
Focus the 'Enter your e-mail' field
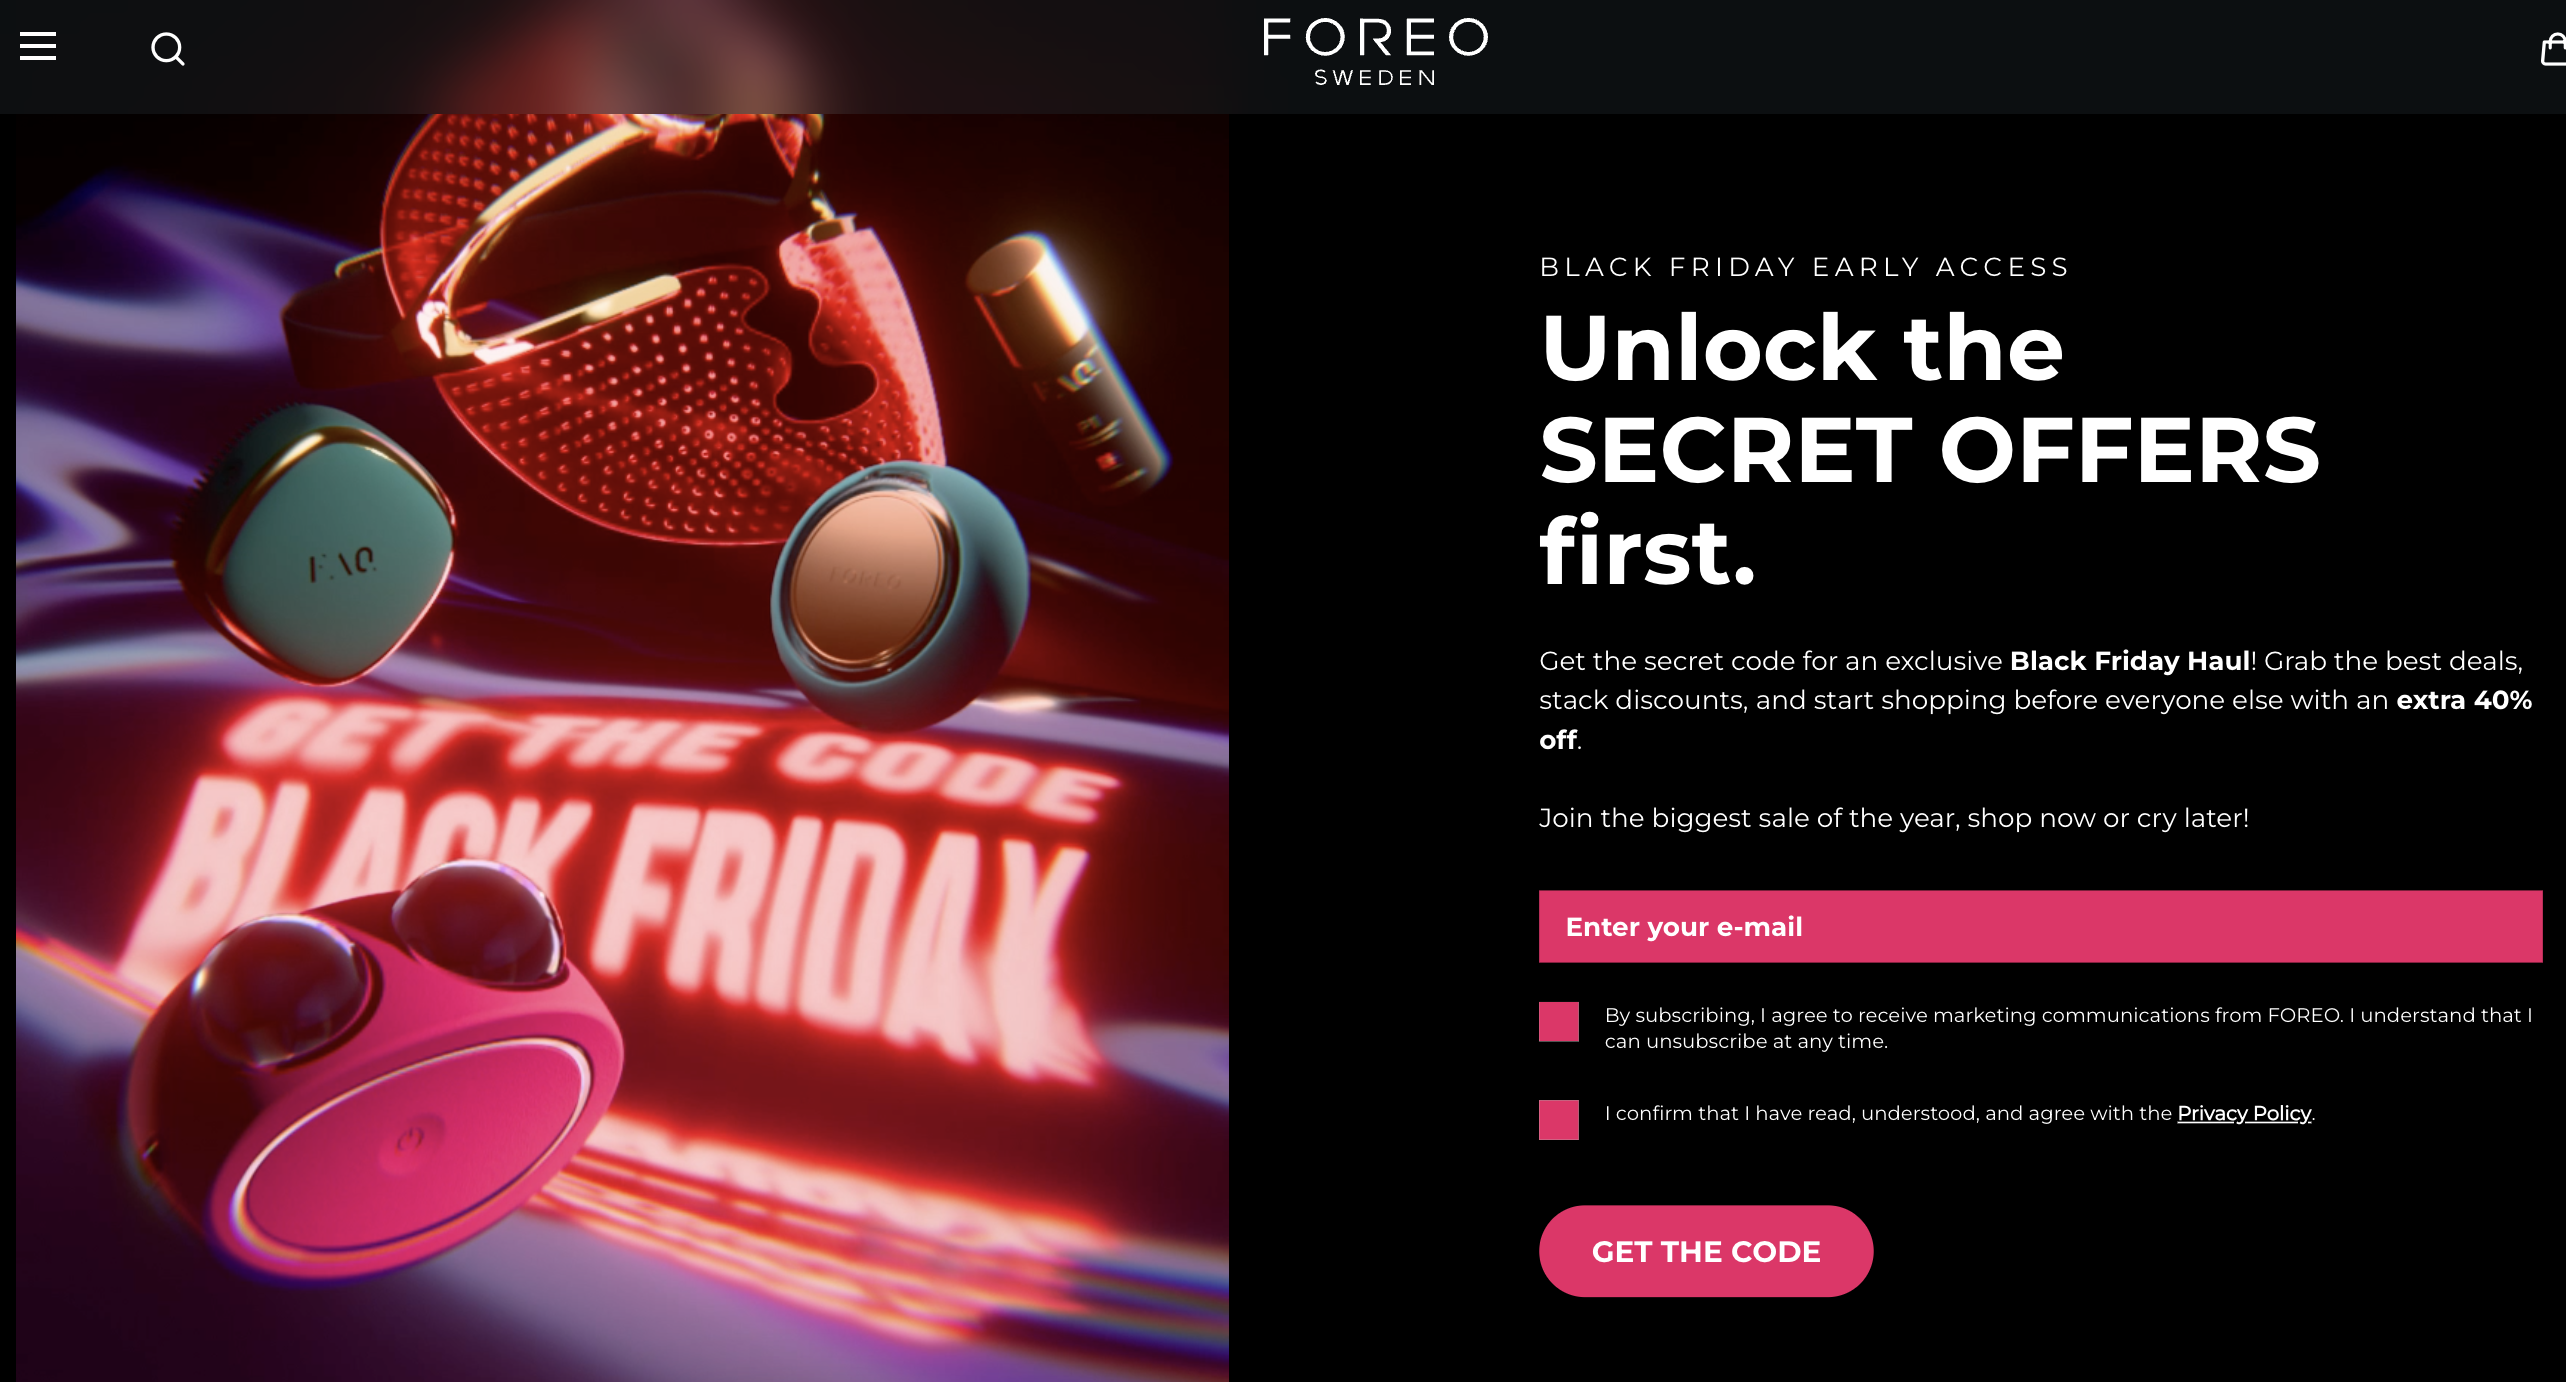2040,926
